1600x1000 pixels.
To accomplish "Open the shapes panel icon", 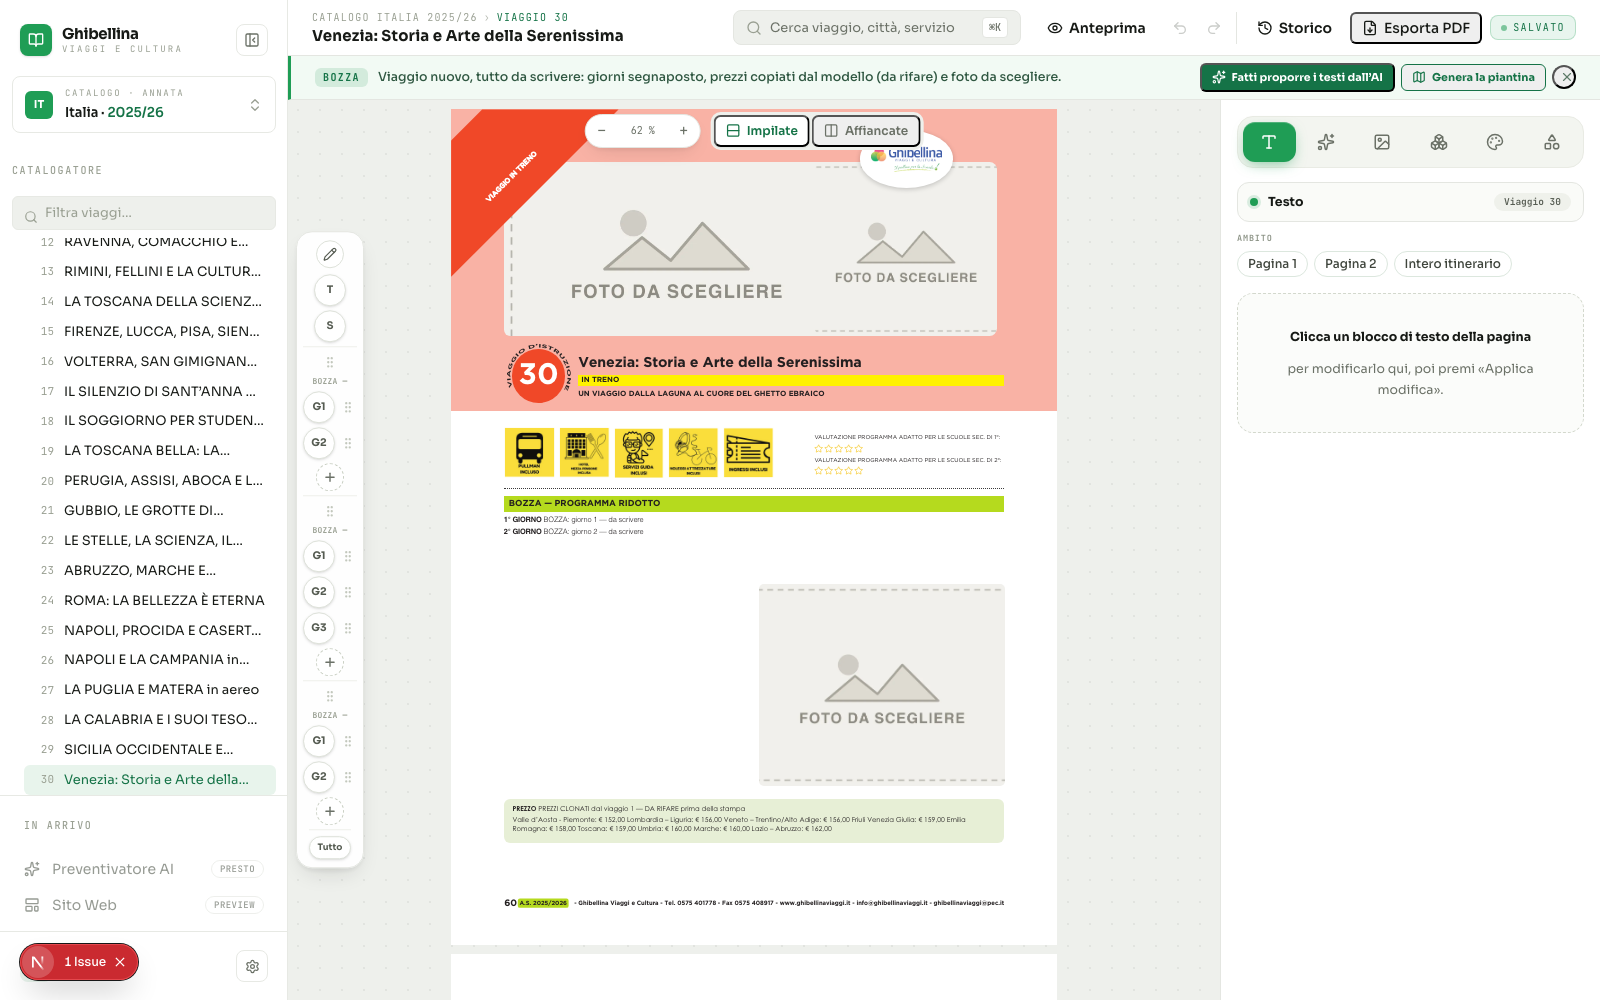I will [x=1552, y=142].
